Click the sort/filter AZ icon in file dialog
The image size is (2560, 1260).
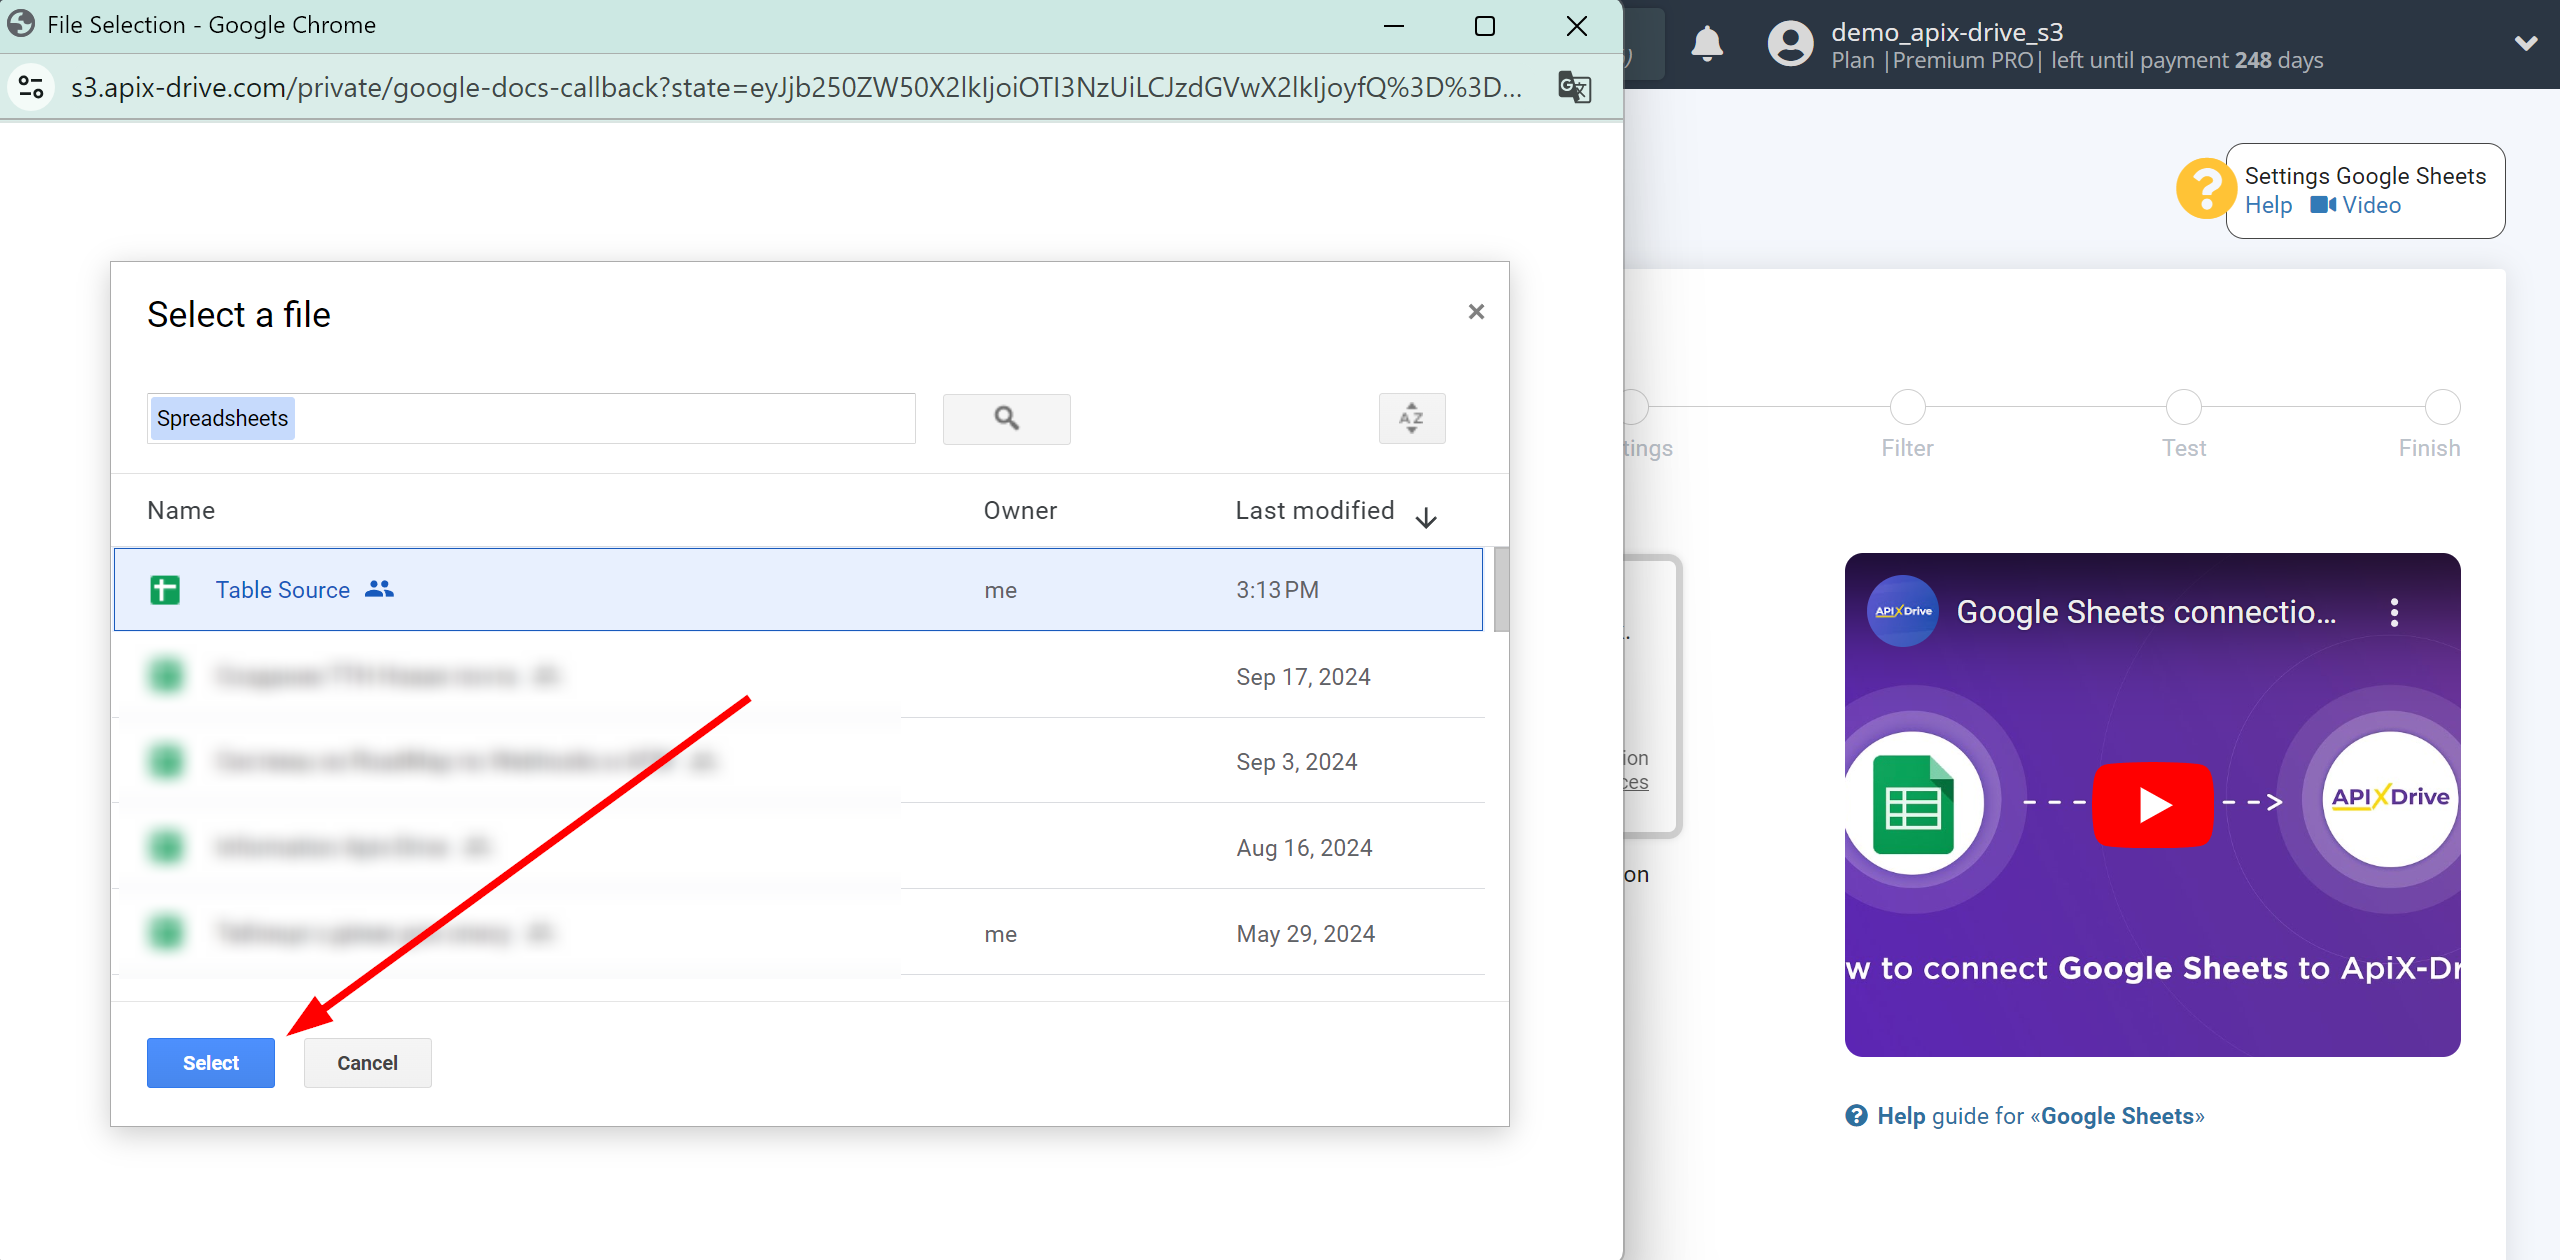tap(1411, 418)
